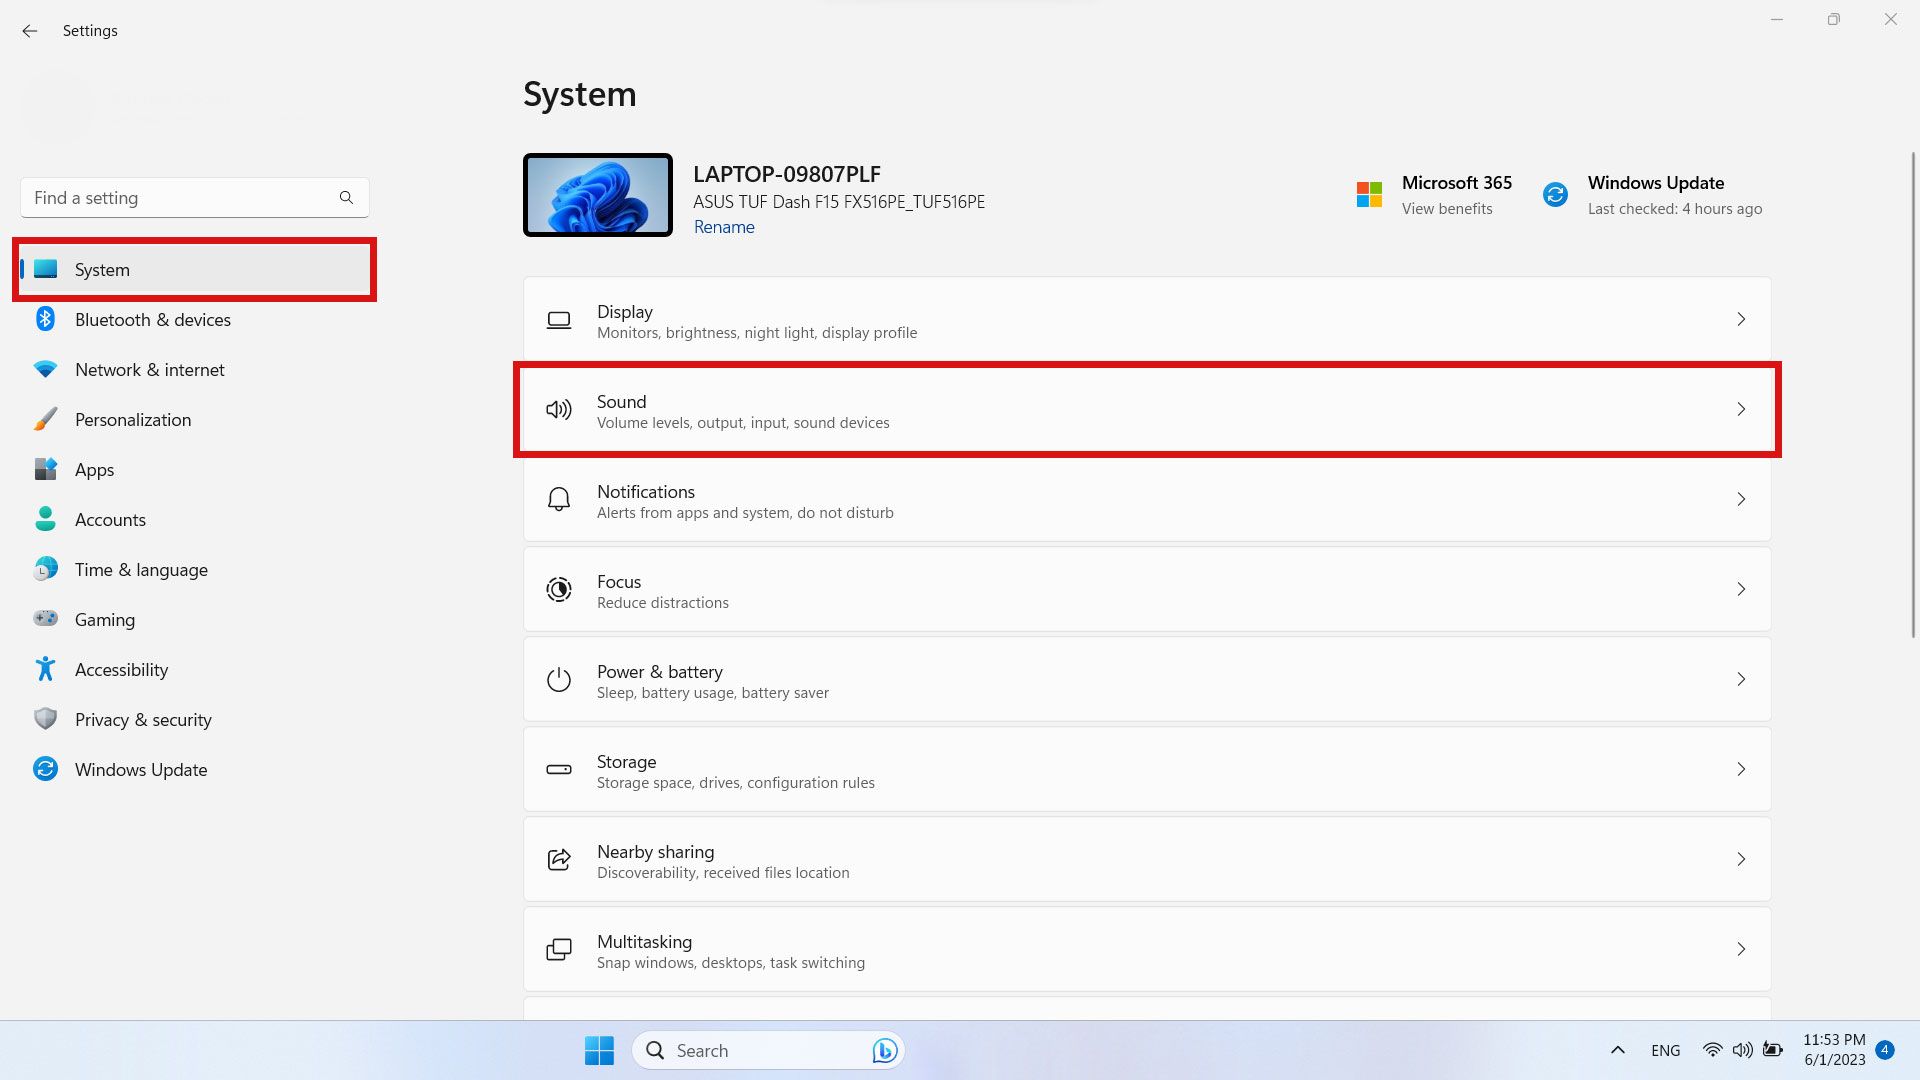Open Accounts section
Image resolution: width=1920 pixels, height=1080 pixels.
click(195, 520)
